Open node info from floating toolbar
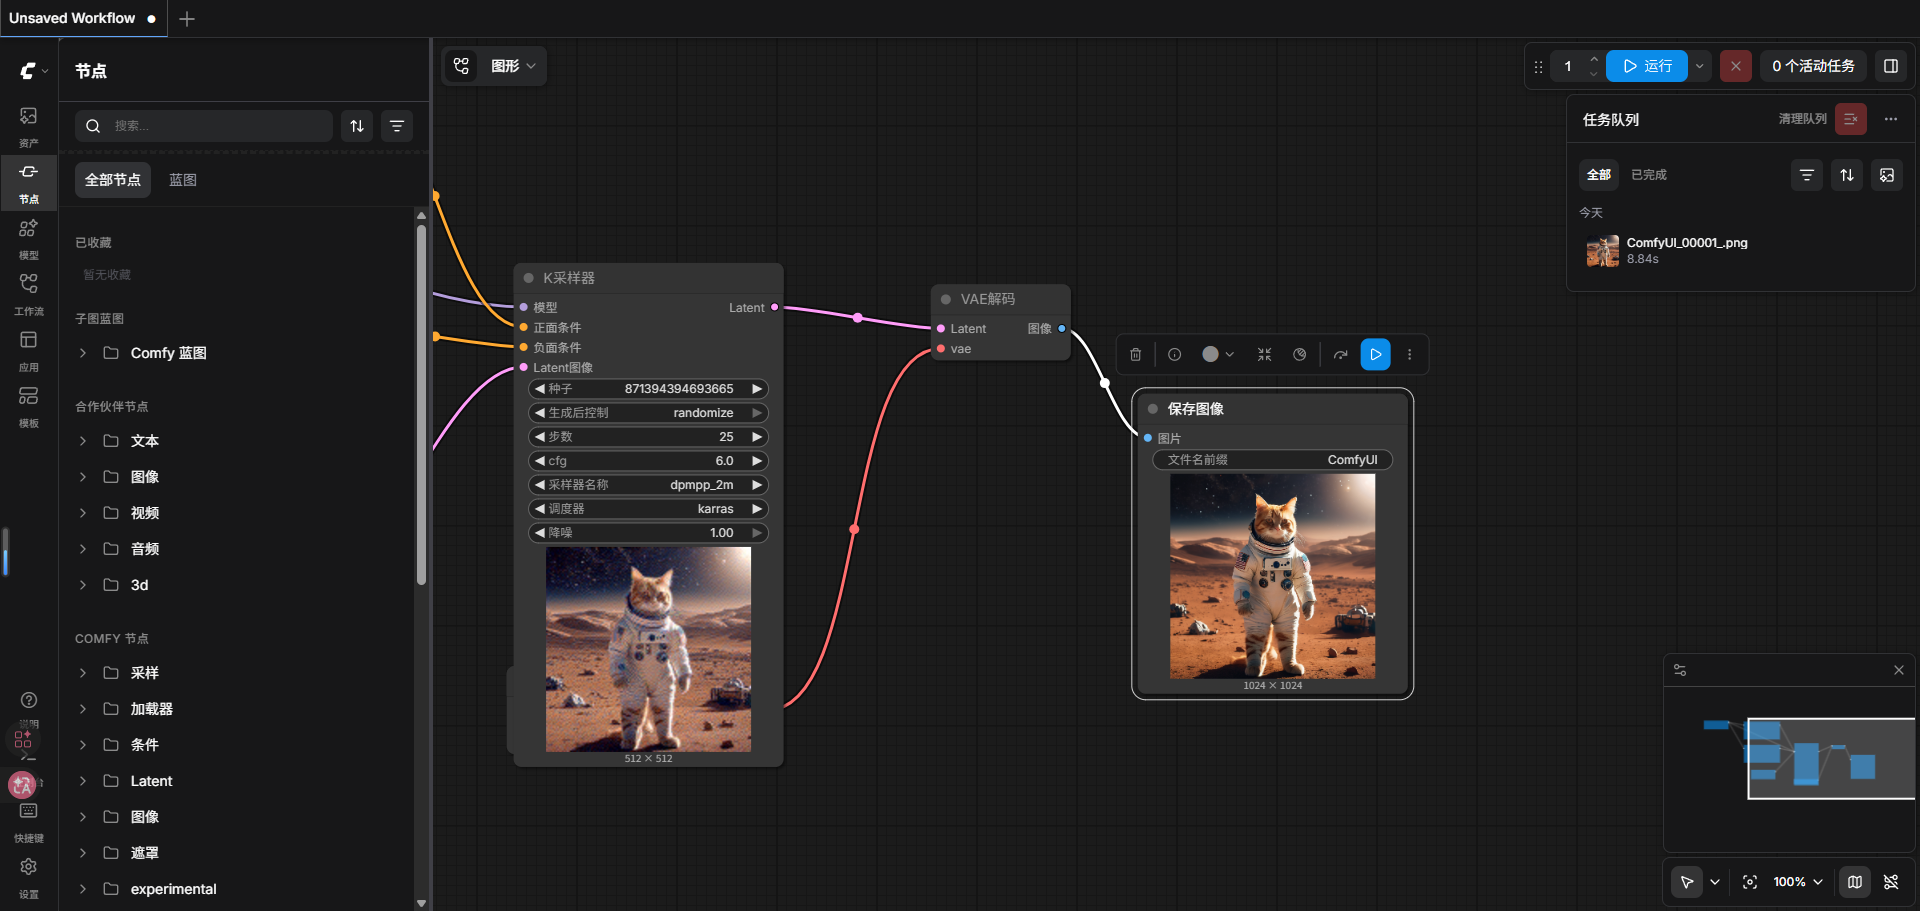 click(1174, 354)
